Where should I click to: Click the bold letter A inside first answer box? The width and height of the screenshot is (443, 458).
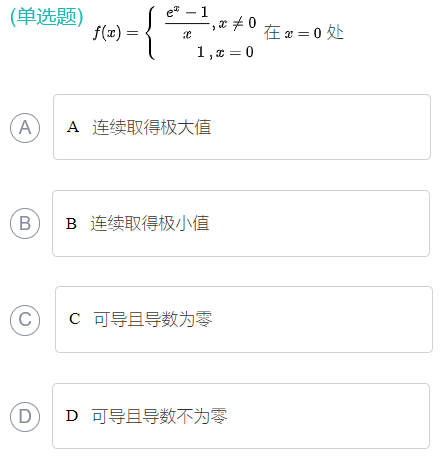pos(73,127)
